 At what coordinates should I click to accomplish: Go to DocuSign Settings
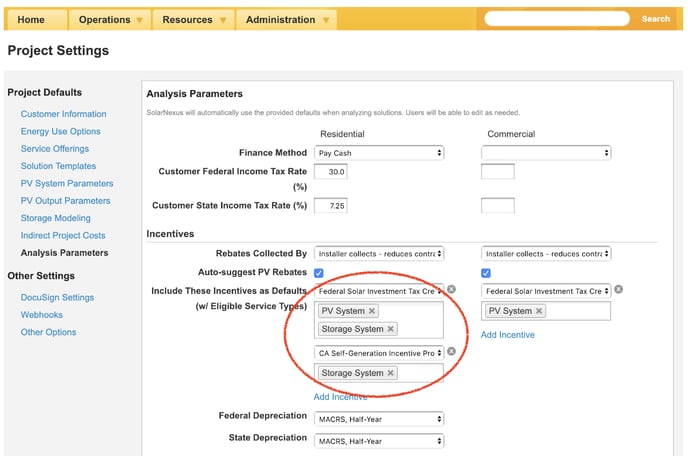57,297
